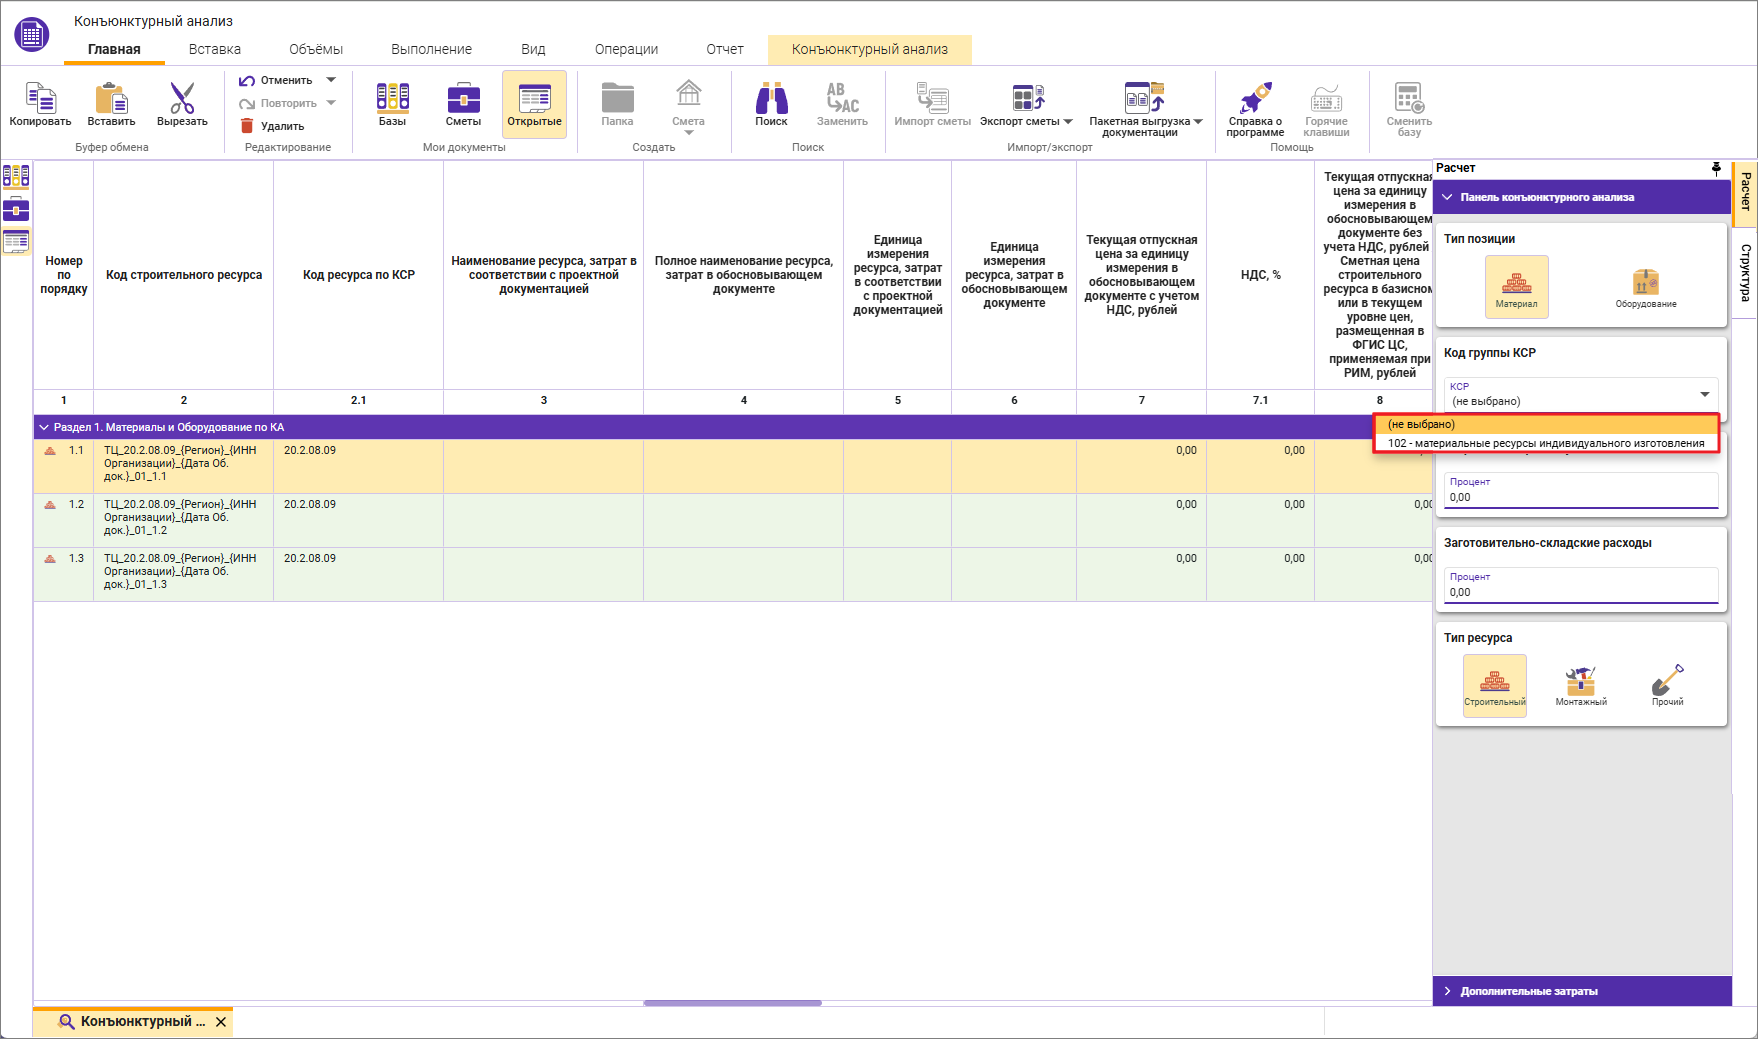Screen dimensions: 1758x1039
Task: Select resource type Монтажный
Action: click(1581, 686)
